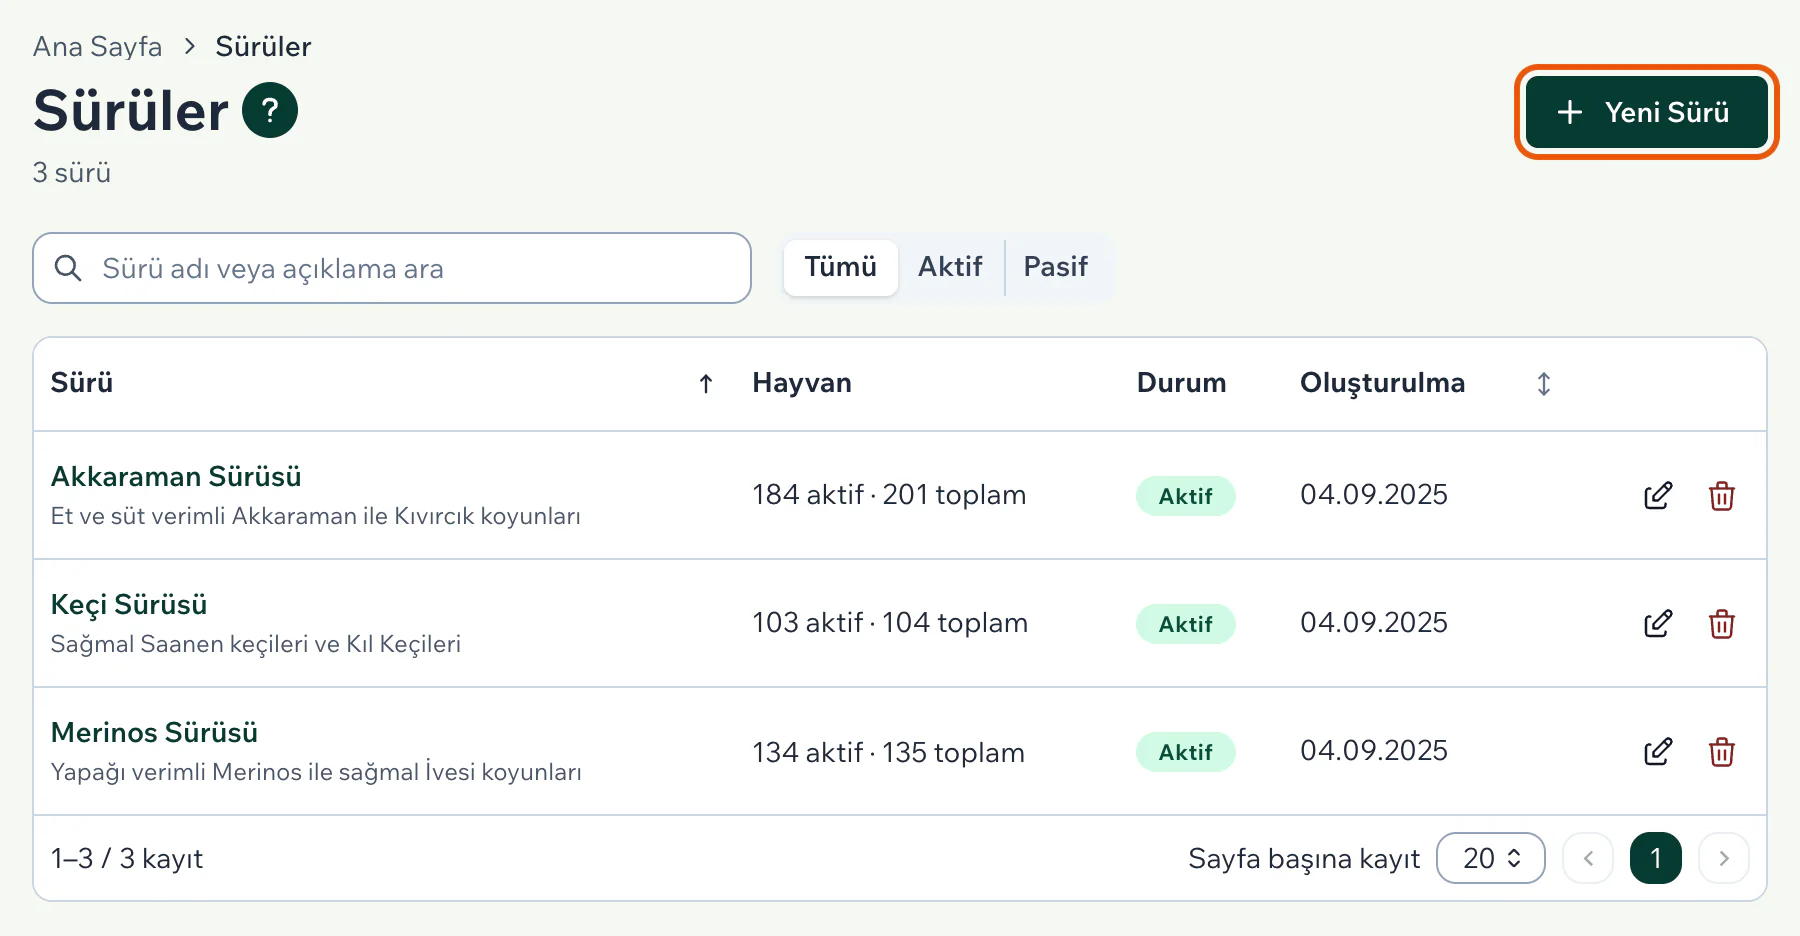Image resolution: width=1800 pixels, height=936 pixels.
Task: Click 'Sağmal Saanen keçileri ve Kıl Keçileri' description
Action: (256, 644)
